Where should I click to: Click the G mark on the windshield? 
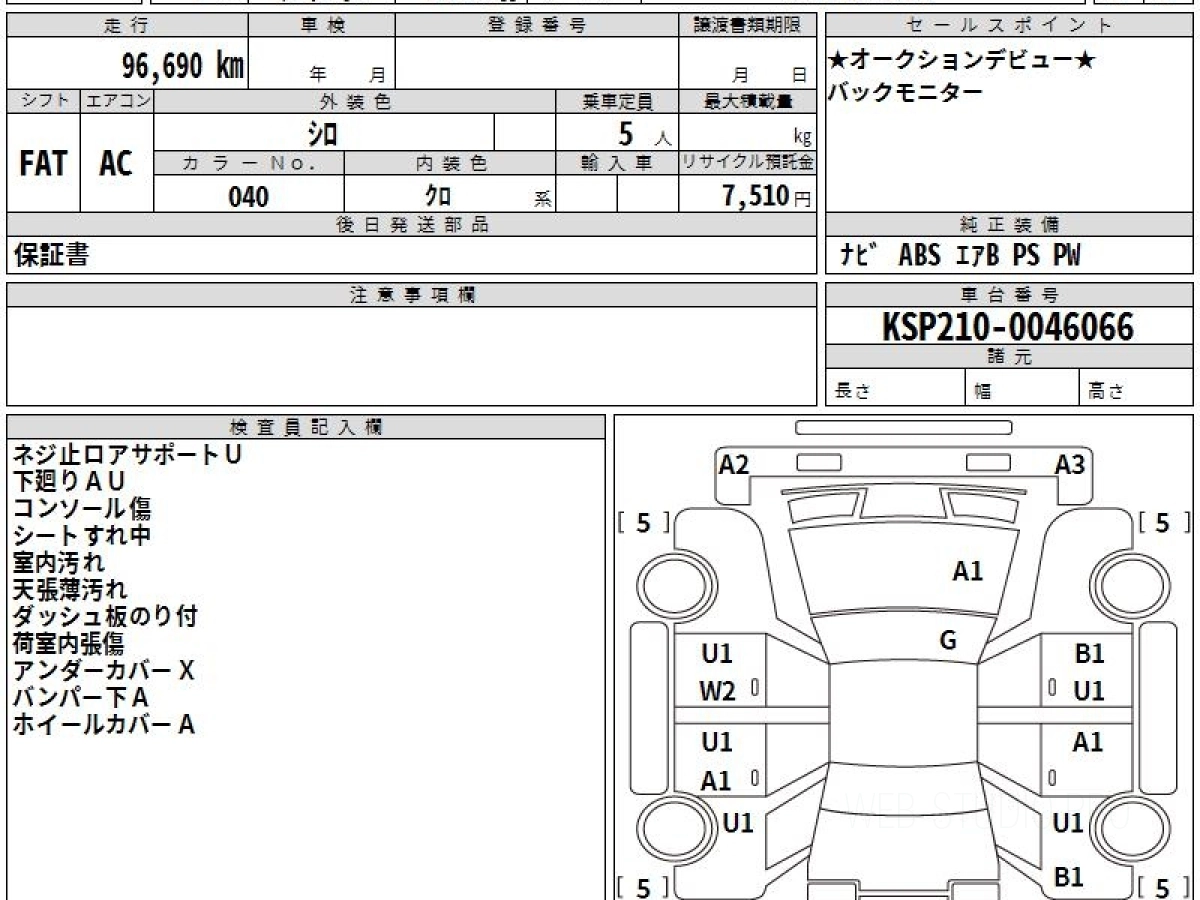tap(948, 641)
